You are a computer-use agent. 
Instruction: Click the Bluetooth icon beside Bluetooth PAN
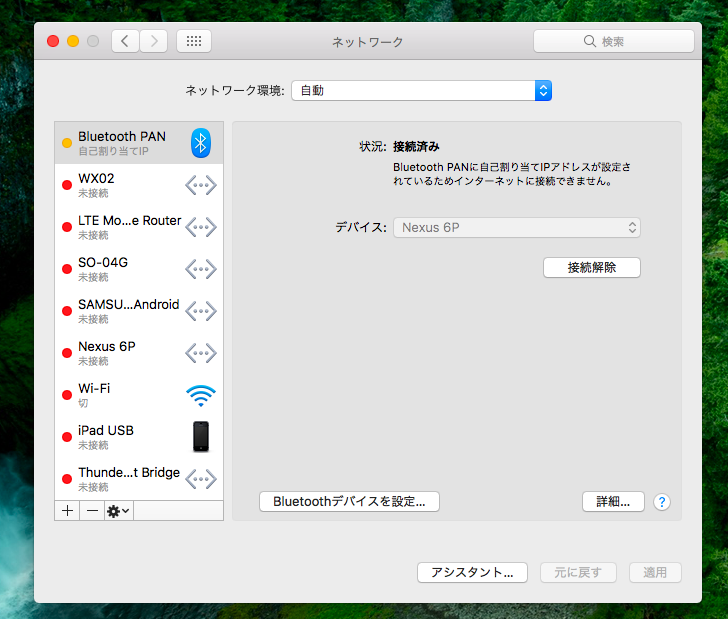[201, 143]
